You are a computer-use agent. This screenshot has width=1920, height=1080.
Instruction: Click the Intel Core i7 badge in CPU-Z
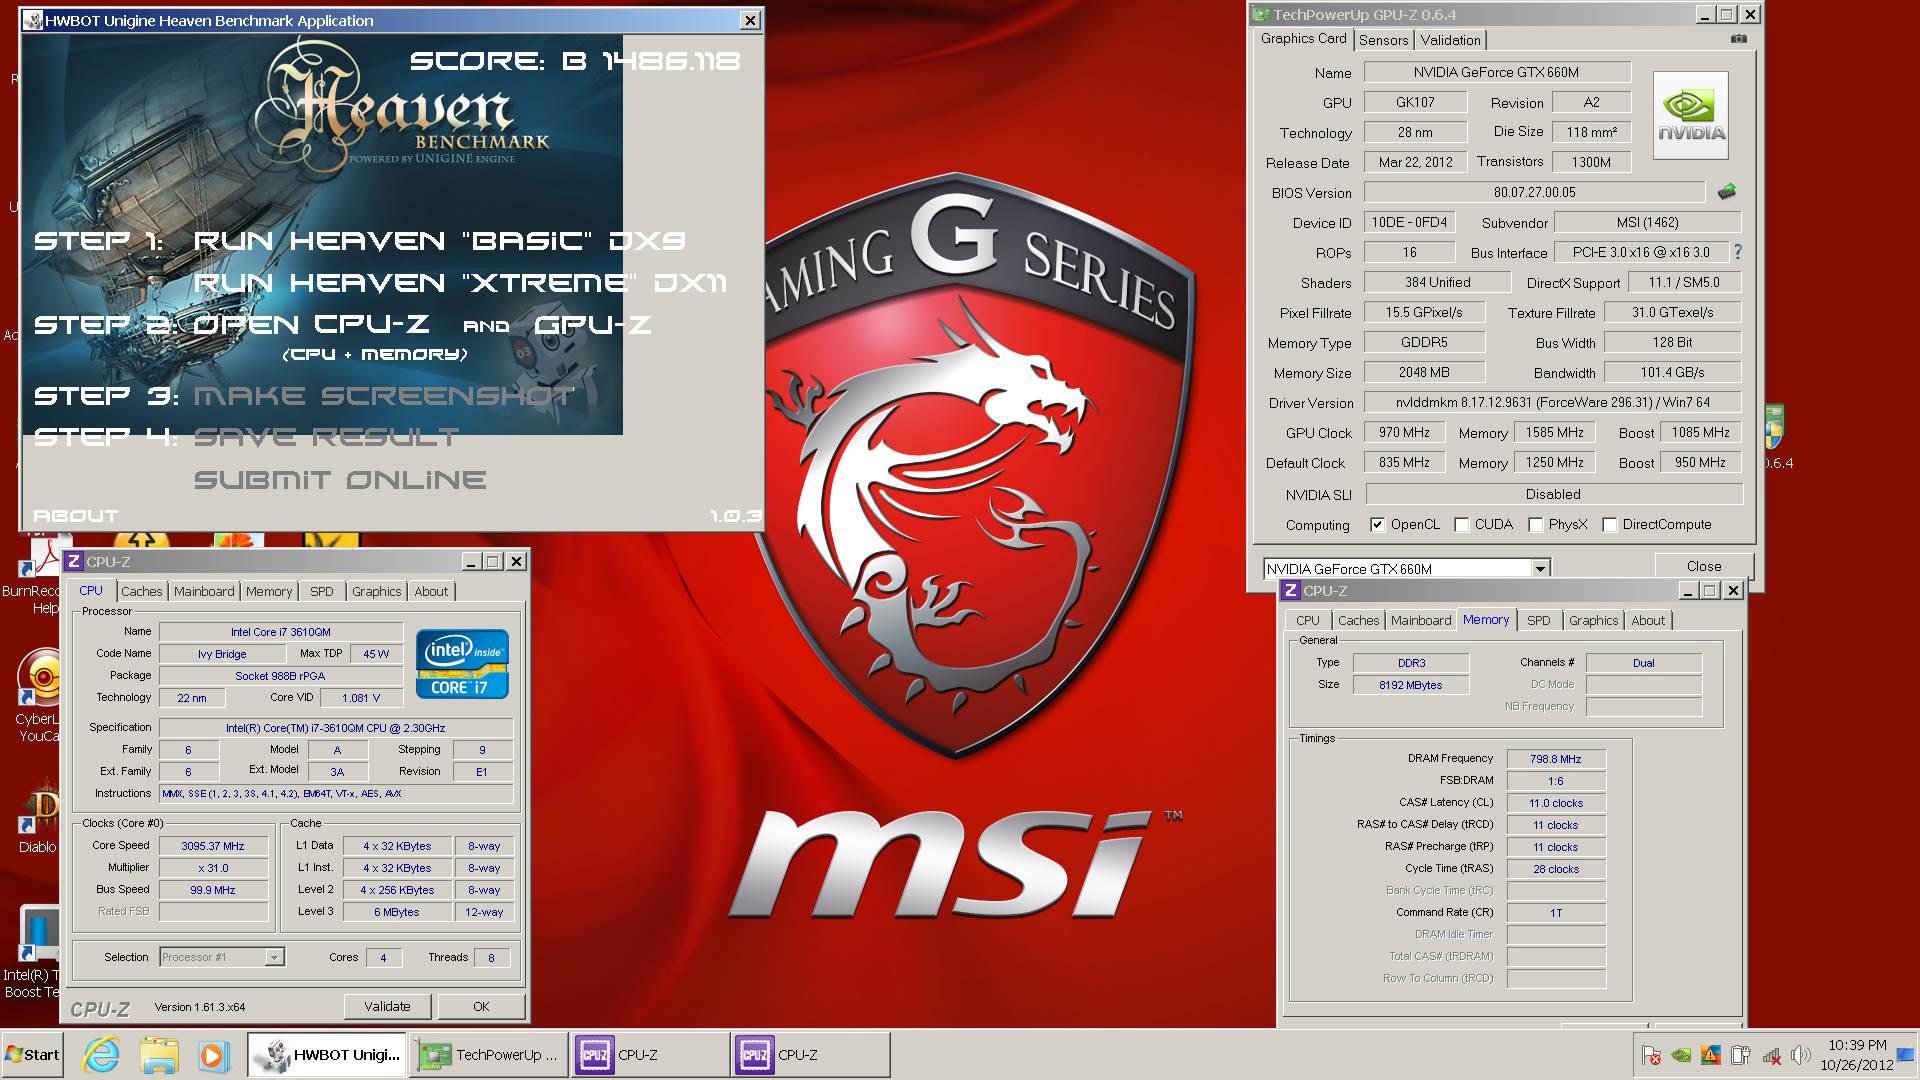462,663
